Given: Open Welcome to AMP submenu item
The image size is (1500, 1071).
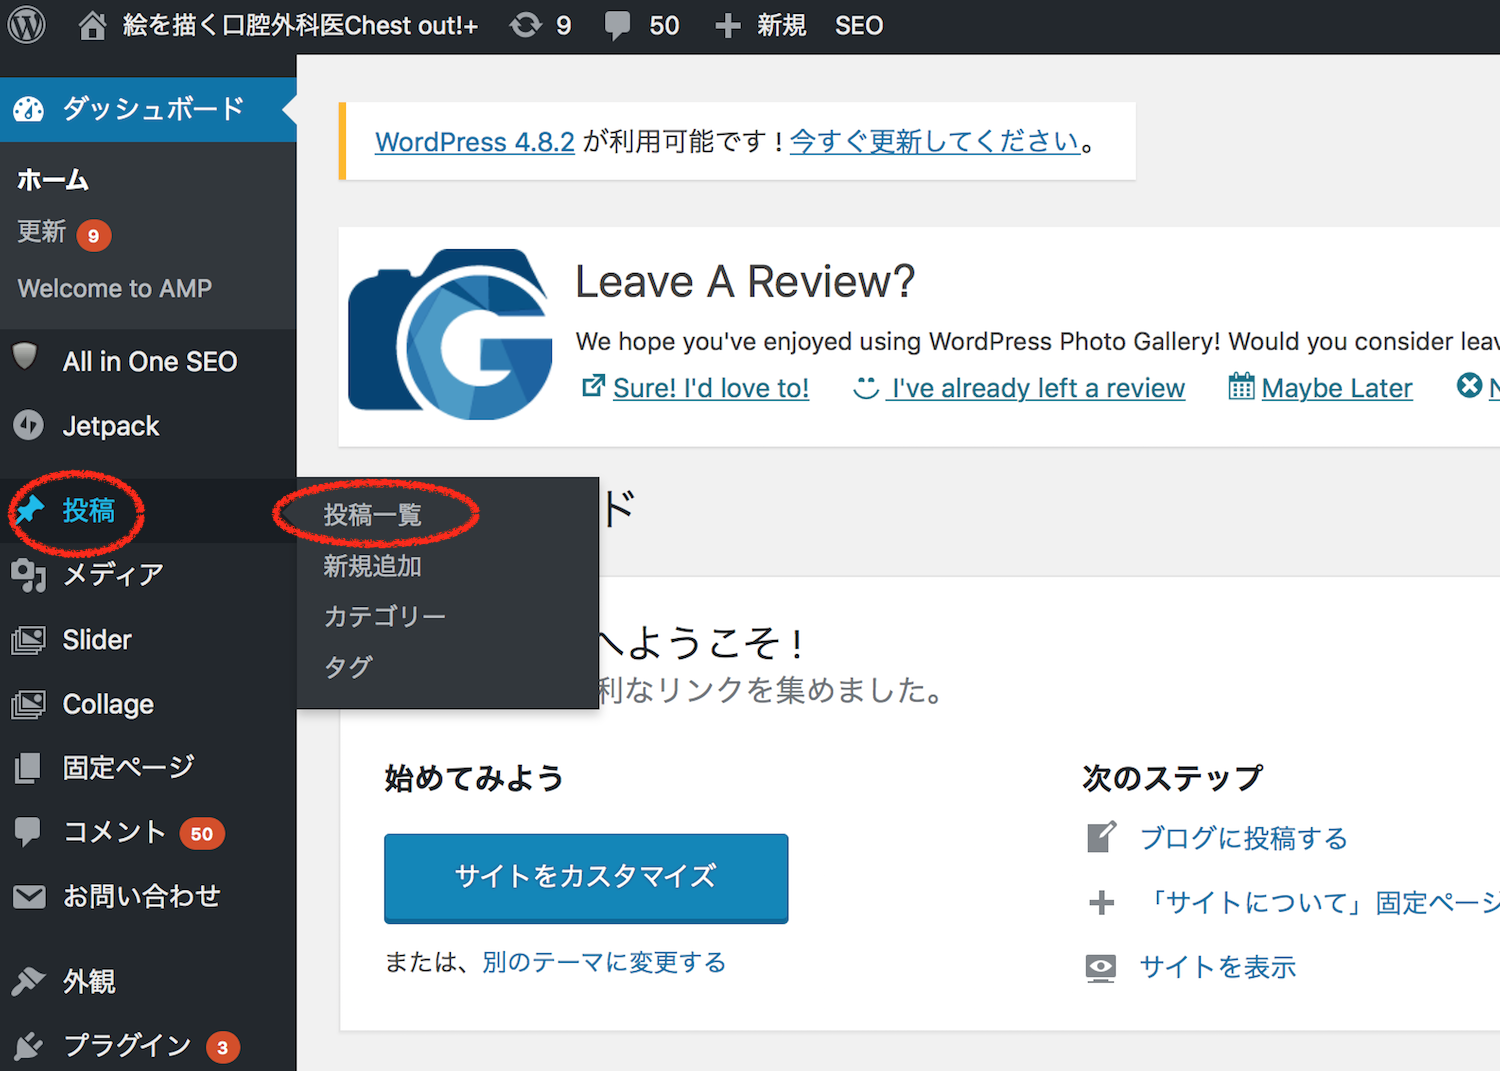Looking at the screenshot, I should (x=115, y=289).
